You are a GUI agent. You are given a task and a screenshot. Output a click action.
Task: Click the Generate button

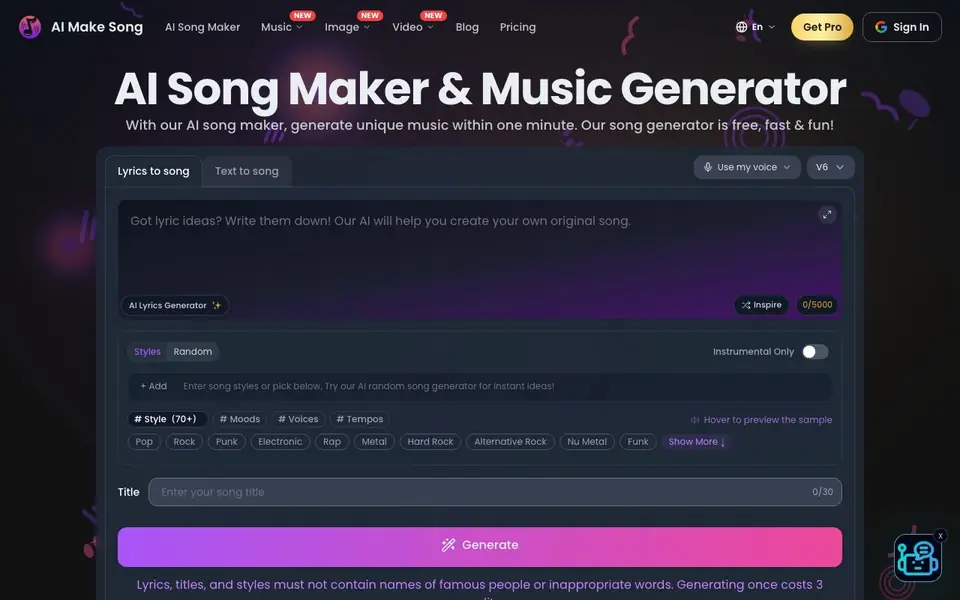[x=479, y=547]
